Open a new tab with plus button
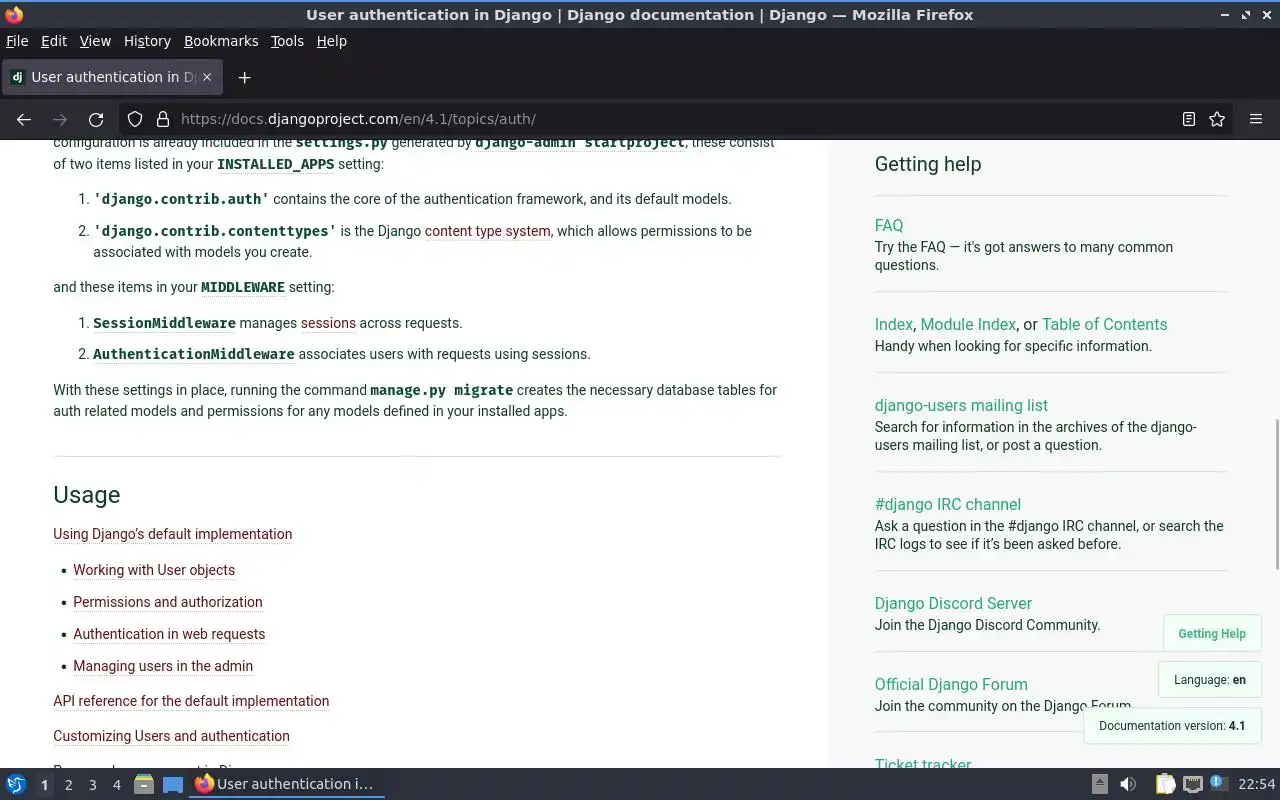The height and width of the screenshot is (800, 1280). click(244, 77)
